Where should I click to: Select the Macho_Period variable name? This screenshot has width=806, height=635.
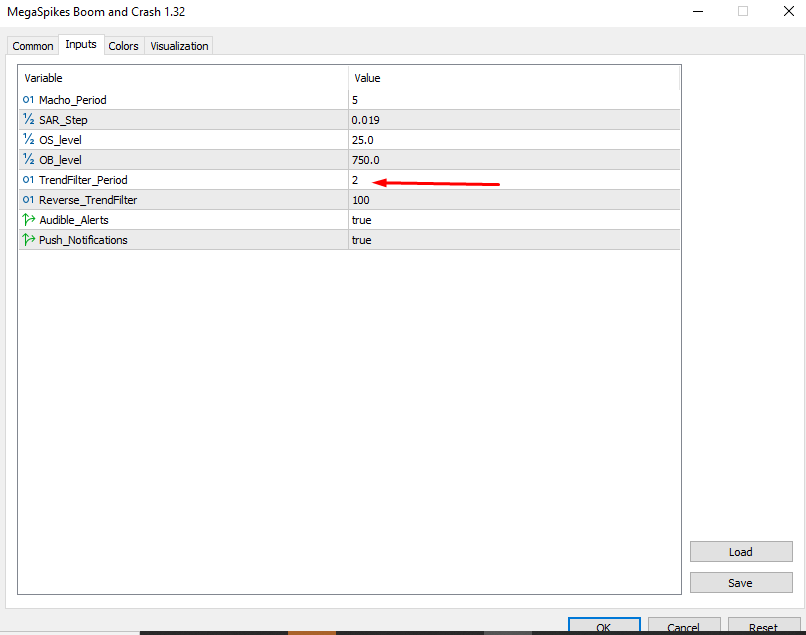(x=72, y=100)
